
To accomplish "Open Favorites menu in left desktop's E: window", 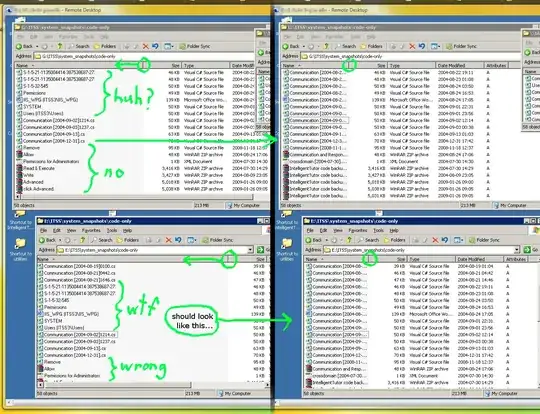I will (x=91, y=230).
